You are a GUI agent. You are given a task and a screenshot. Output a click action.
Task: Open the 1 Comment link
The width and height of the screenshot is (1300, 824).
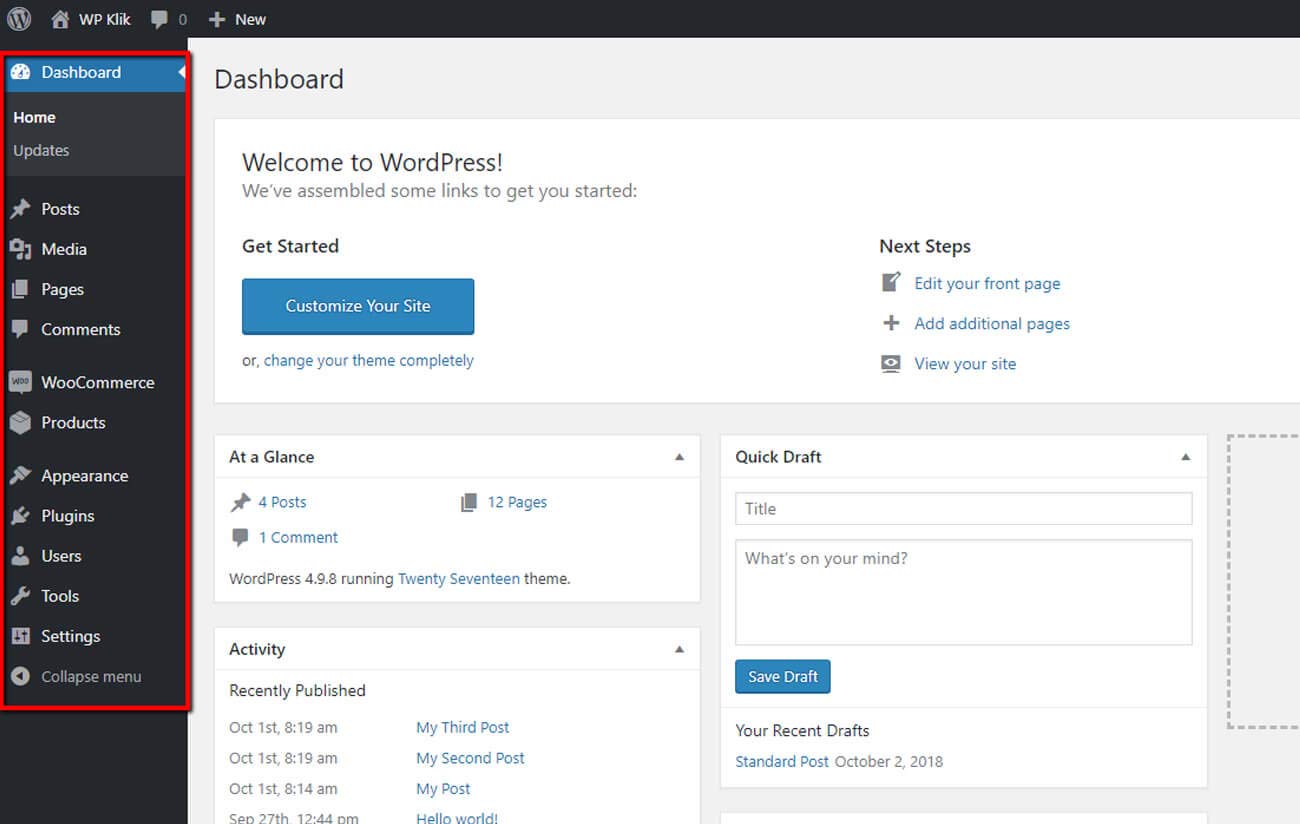tap(298, 537)
